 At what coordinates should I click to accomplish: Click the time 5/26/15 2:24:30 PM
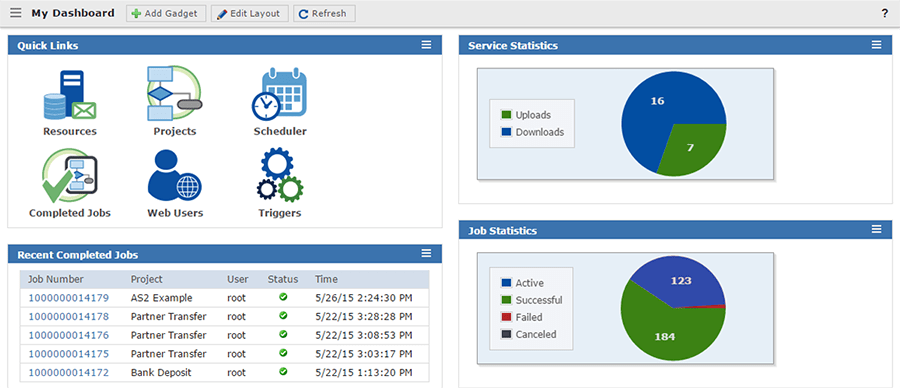tap(363, 298)
